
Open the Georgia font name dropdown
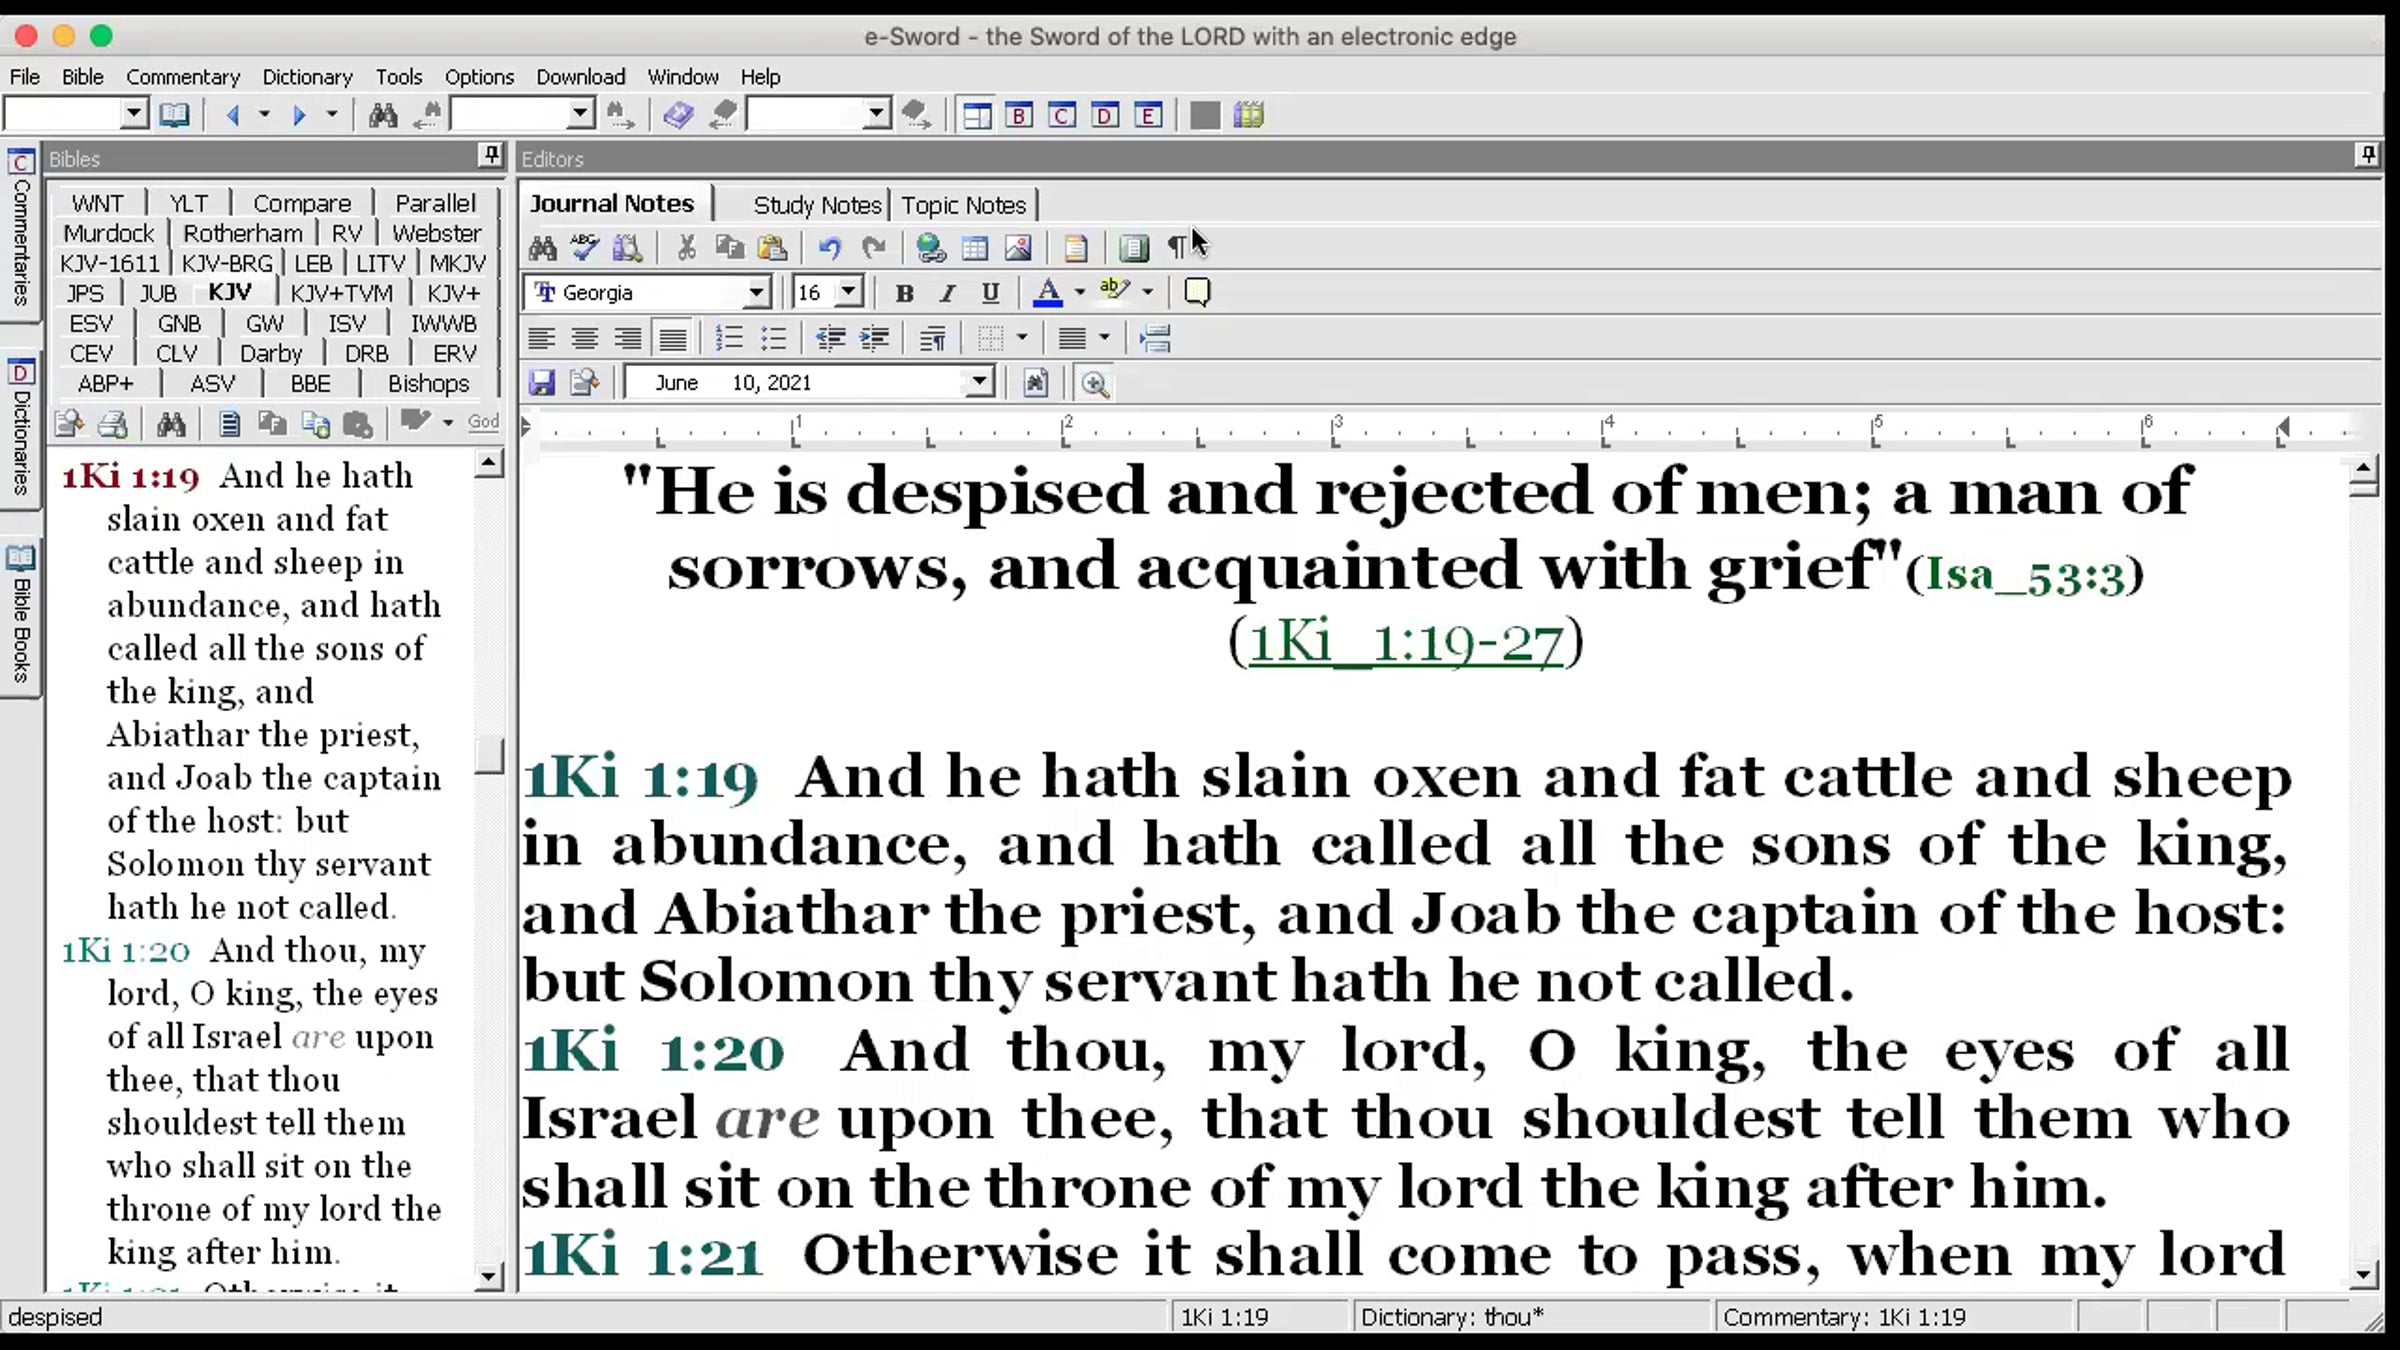[757, 292]
